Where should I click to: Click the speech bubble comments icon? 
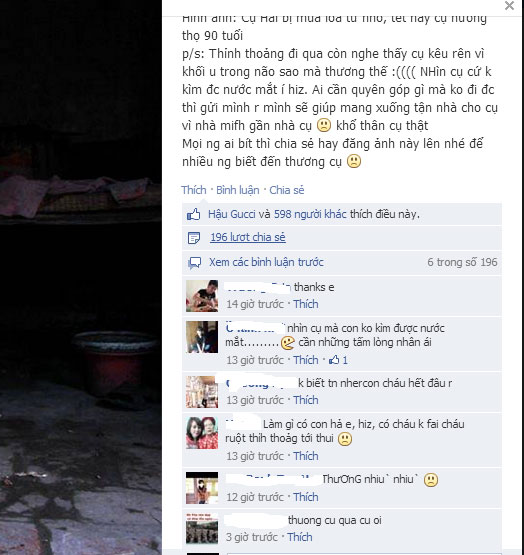point(194,263)
